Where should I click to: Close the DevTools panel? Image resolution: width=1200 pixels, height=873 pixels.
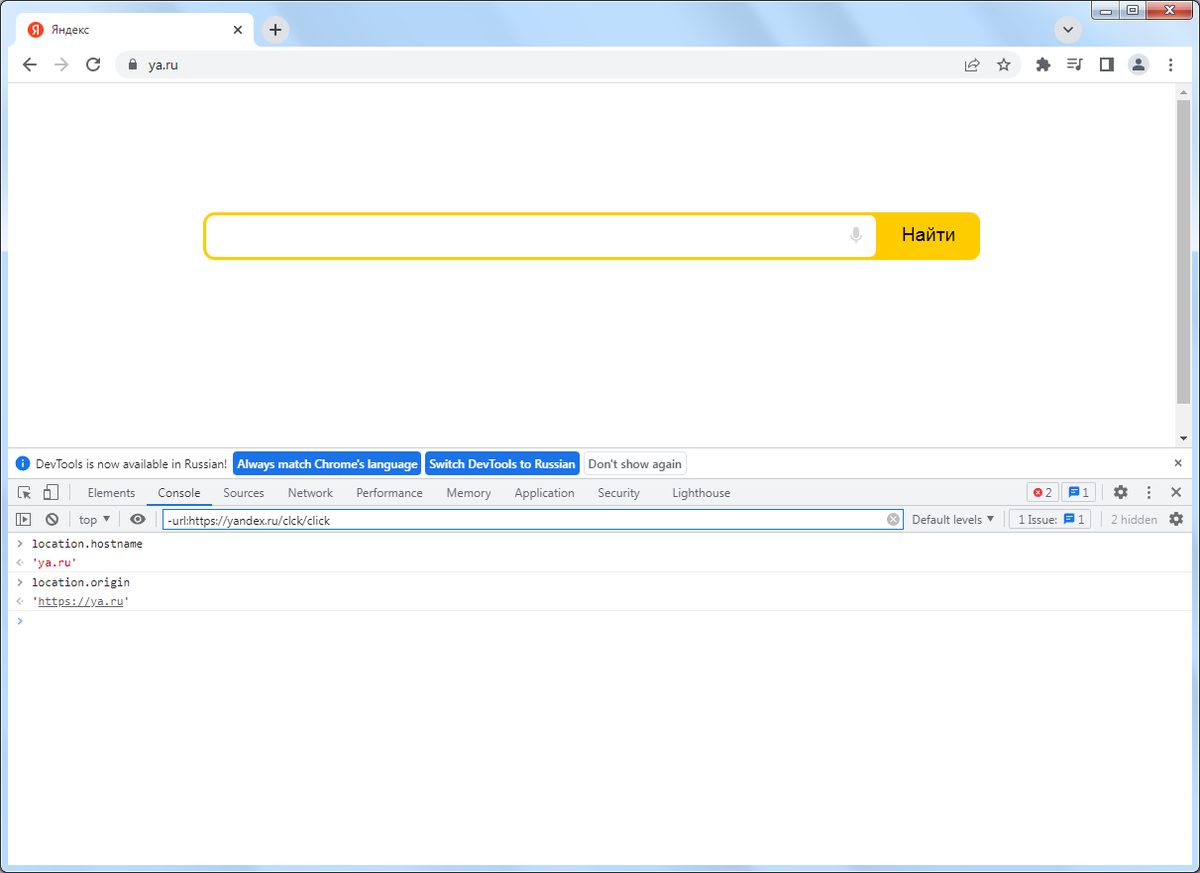(x=1177, y=493)
